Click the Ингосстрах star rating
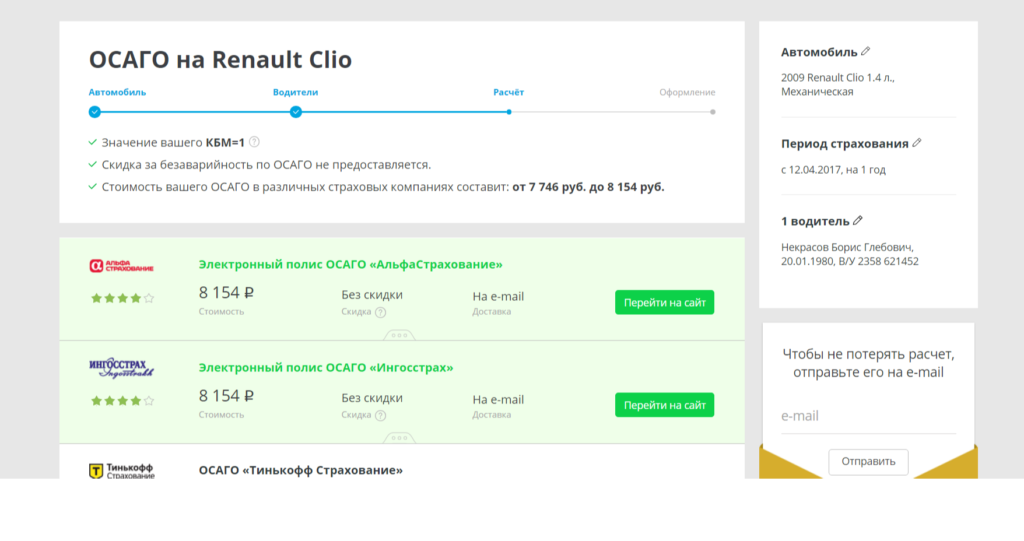This screenshot has width=1024, height=541. click(123, 401)
